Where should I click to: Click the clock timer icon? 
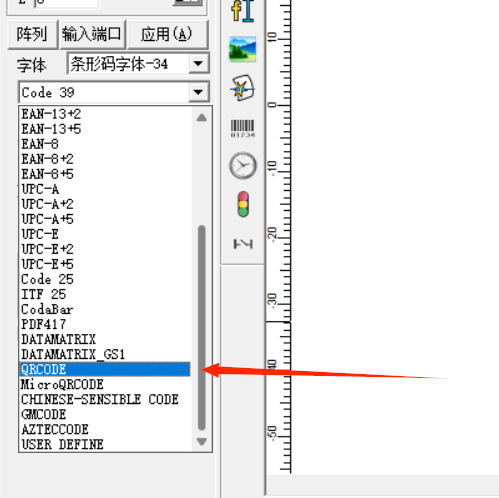point(243,166)
